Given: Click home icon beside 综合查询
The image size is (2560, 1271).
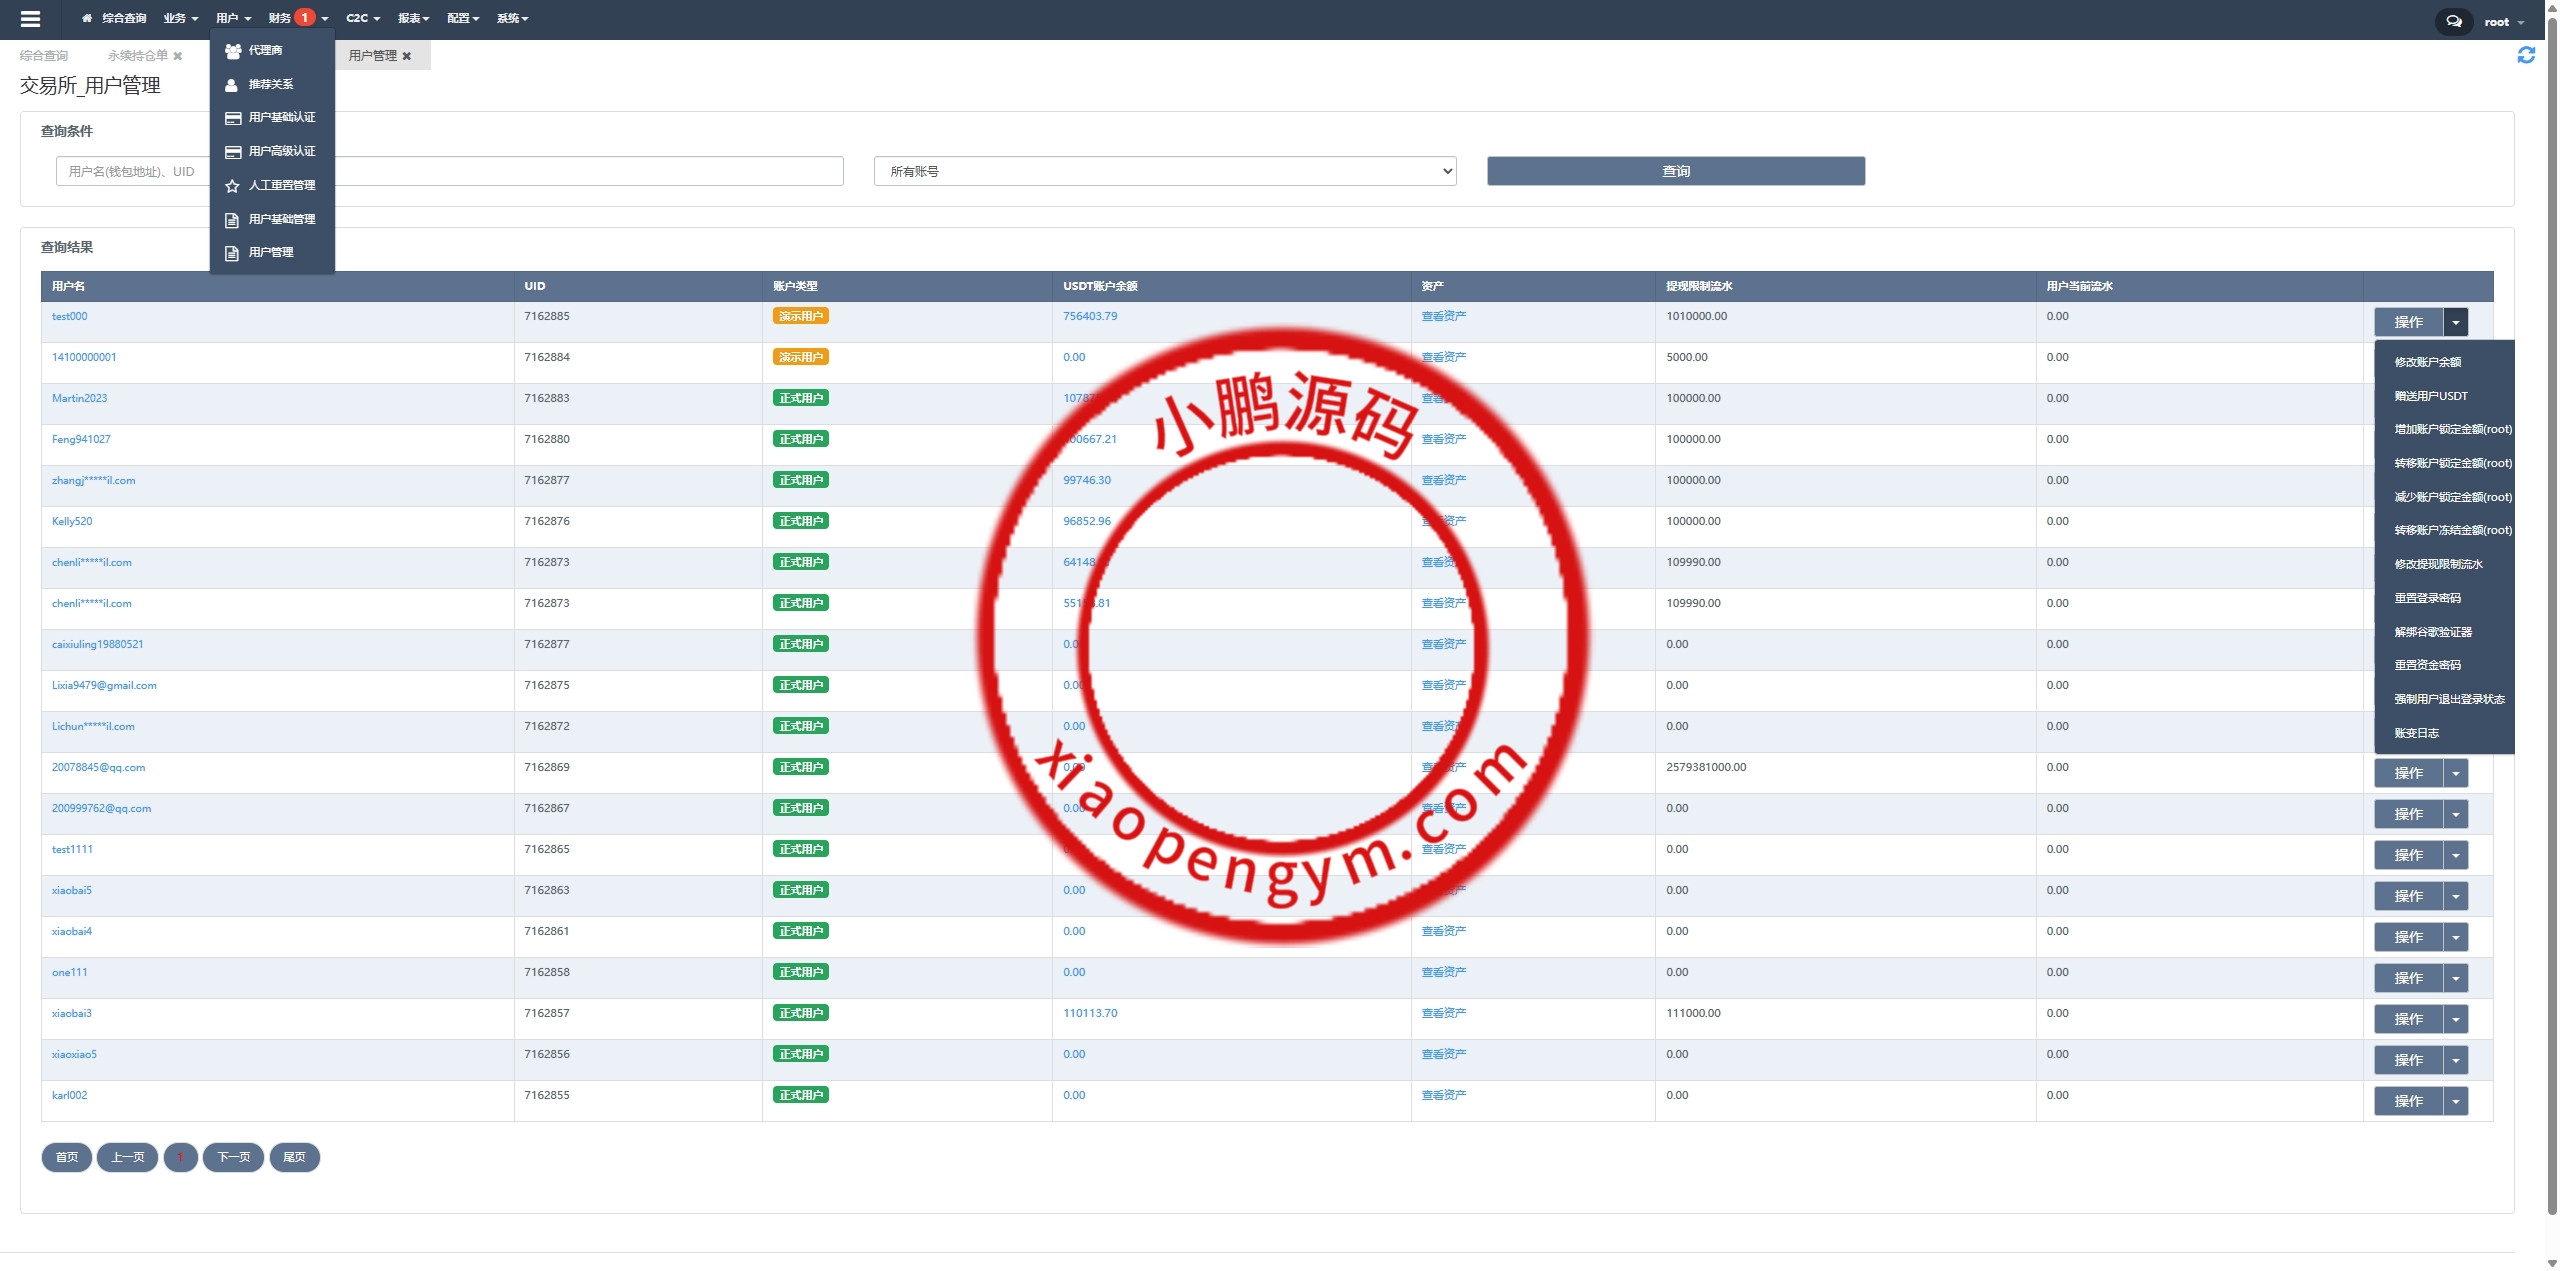Looking at the screenshot, I should tap(87, 19).
